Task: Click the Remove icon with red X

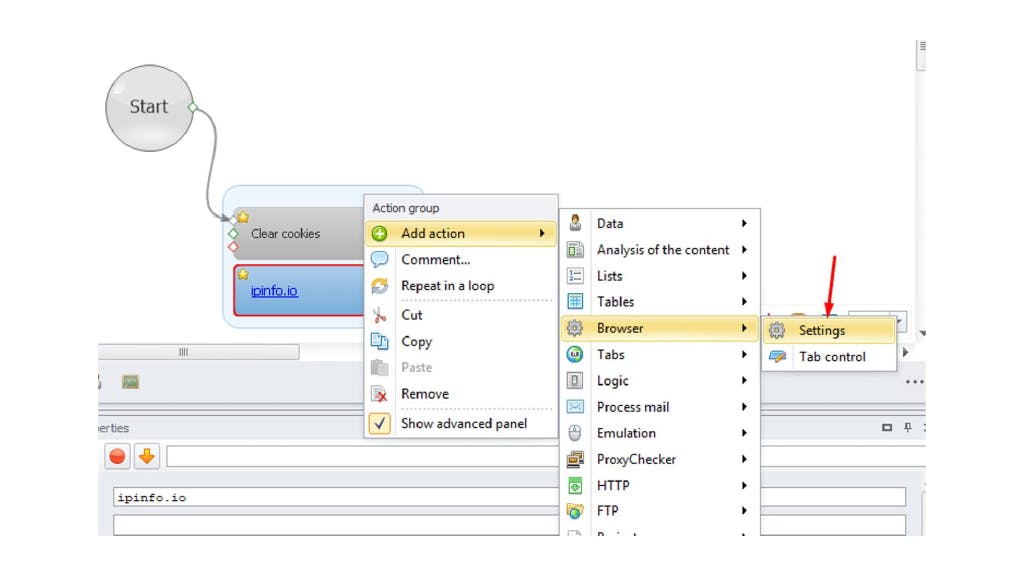Action: [x=379, y=394]
